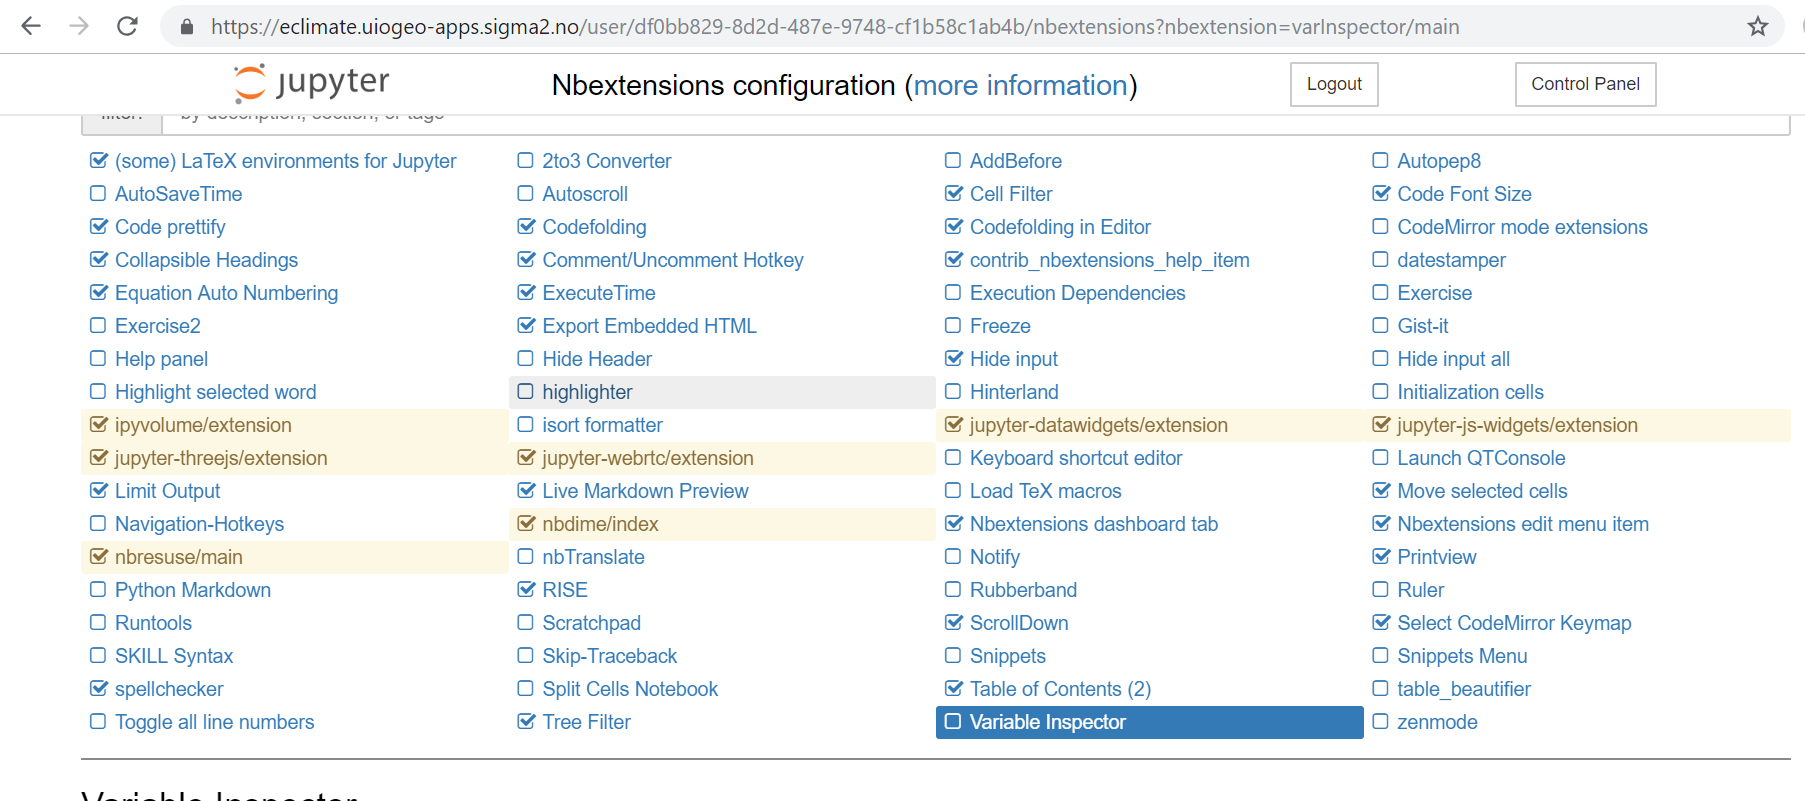Viewport: 1805px width, 801px height.
Task: Reload the page with refresh icon
Action: click(127, 26)
